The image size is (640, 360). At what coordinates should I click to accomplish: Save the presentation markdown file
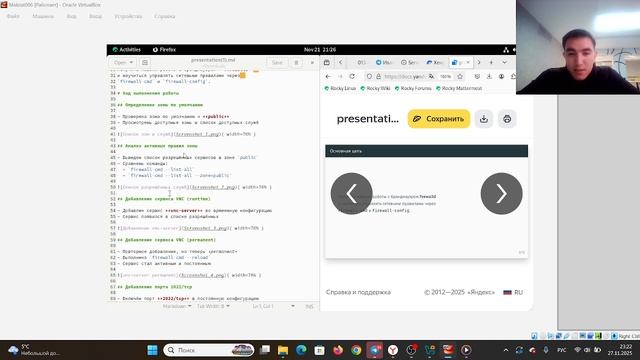277,62
